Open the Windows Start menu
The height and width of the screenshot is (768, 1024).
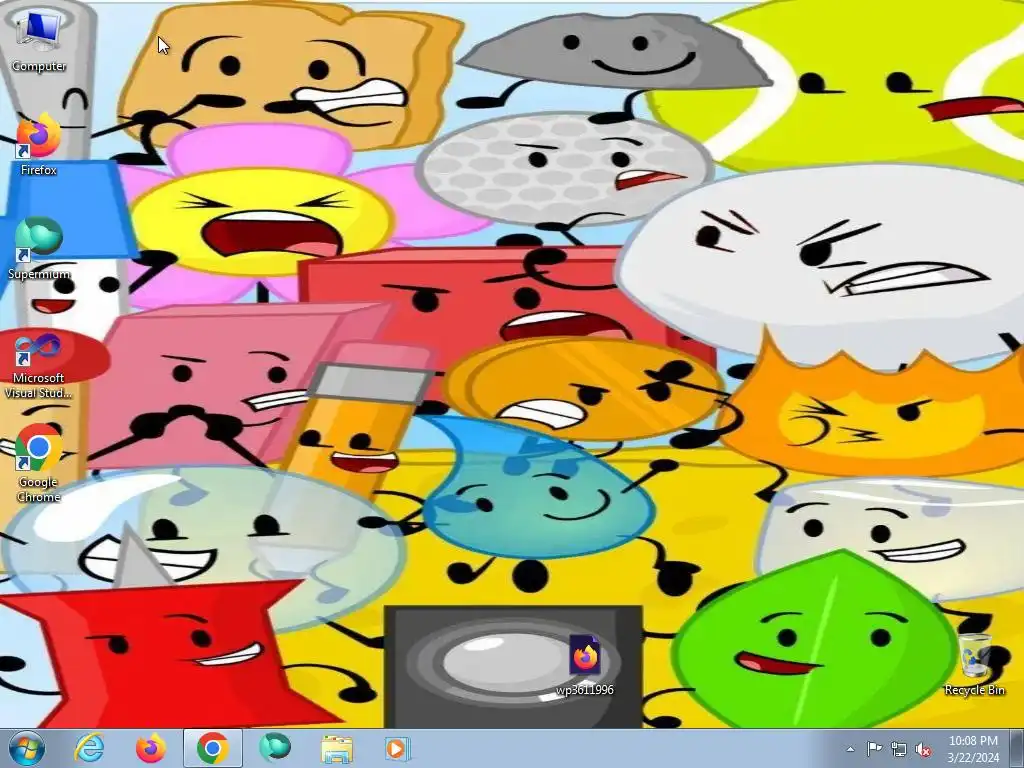(26, 748)
